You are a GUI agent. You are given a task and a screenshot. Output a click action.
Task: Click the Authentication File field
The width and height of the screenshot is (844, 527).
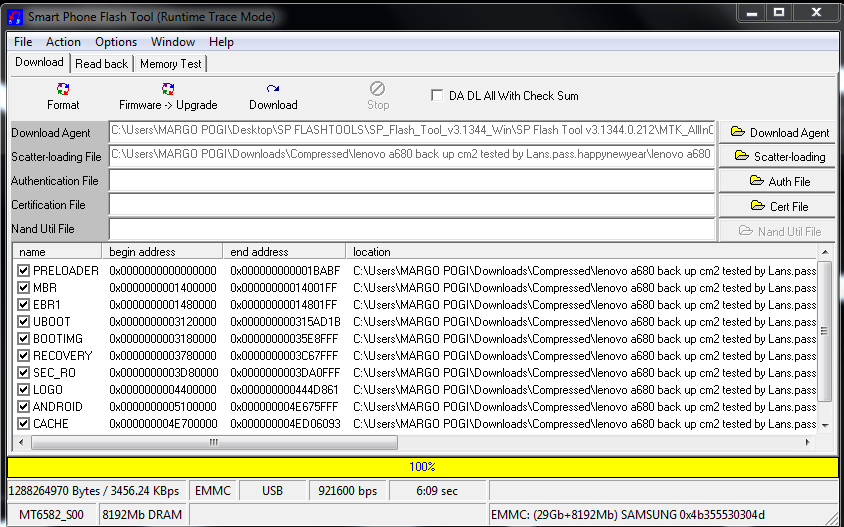point(412,181)
